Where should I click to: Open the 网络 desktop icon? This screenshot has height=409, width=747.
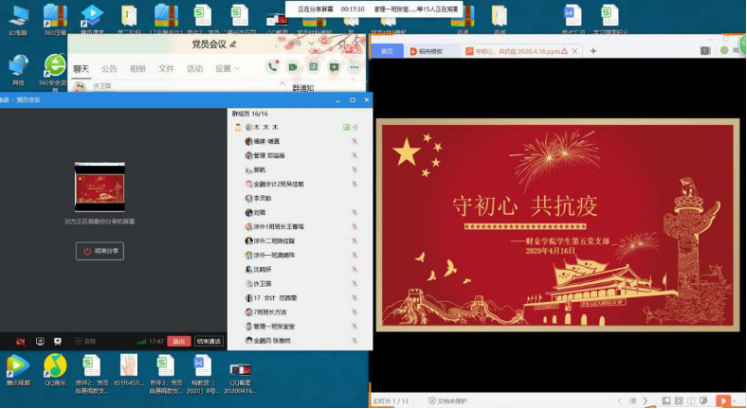tap(18, 69)
